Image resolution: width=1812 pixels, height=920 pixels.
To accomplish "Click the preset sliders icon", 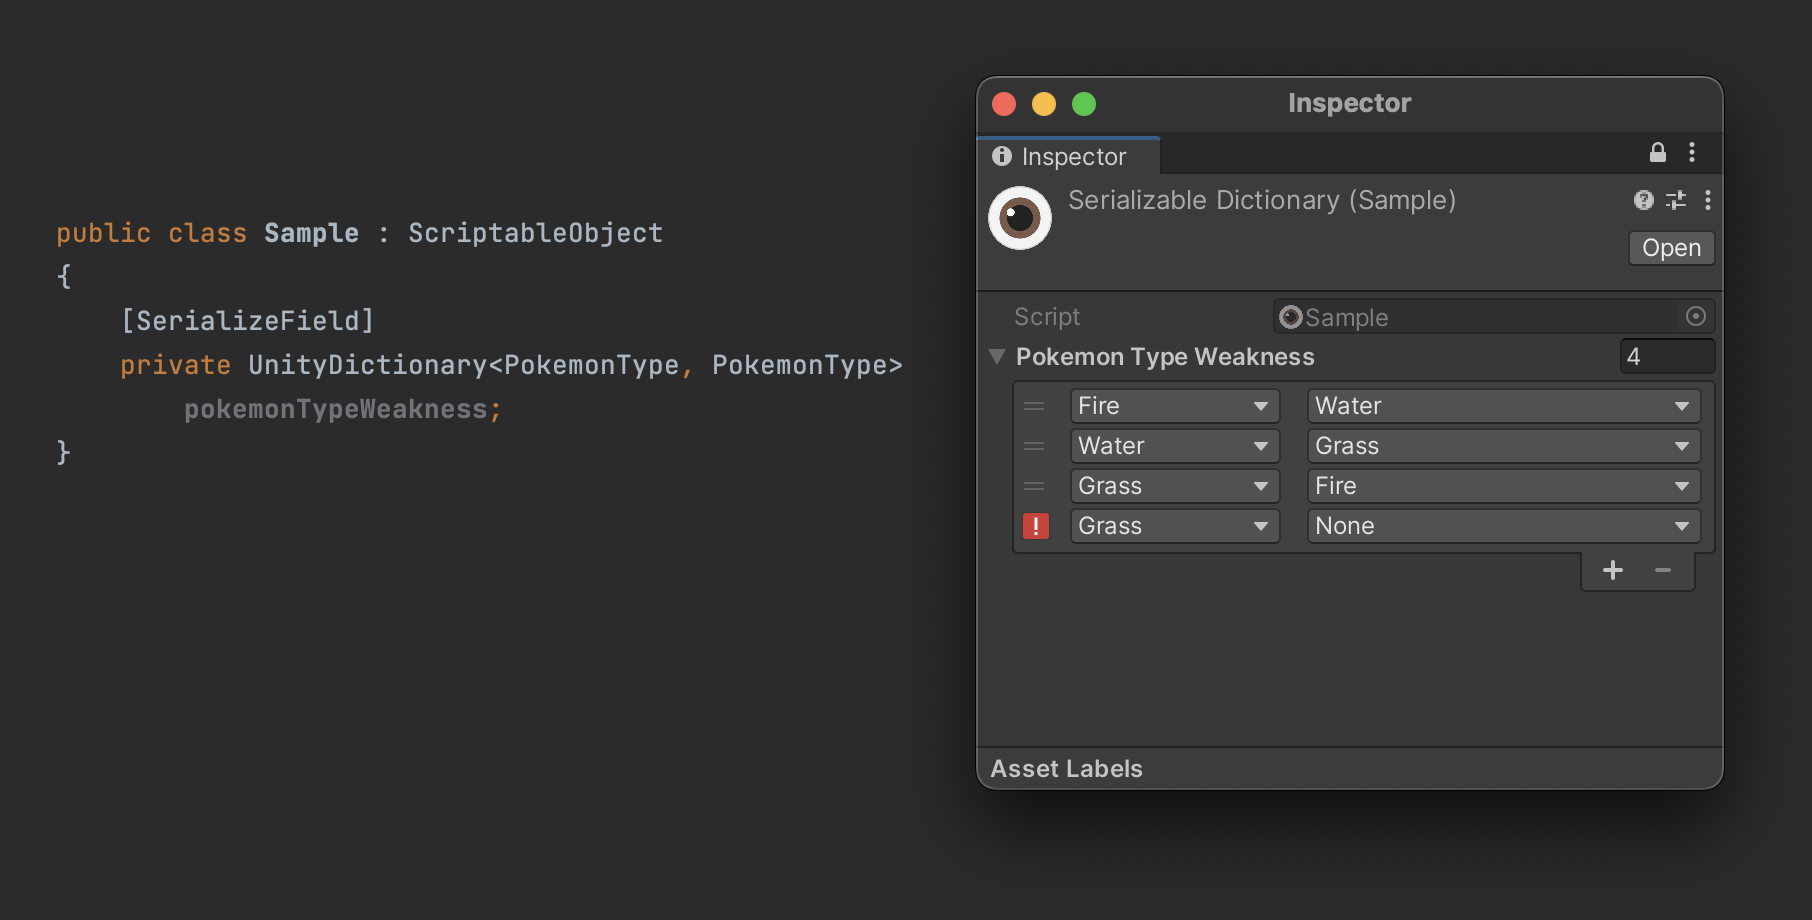I will tap(1676, 200).
